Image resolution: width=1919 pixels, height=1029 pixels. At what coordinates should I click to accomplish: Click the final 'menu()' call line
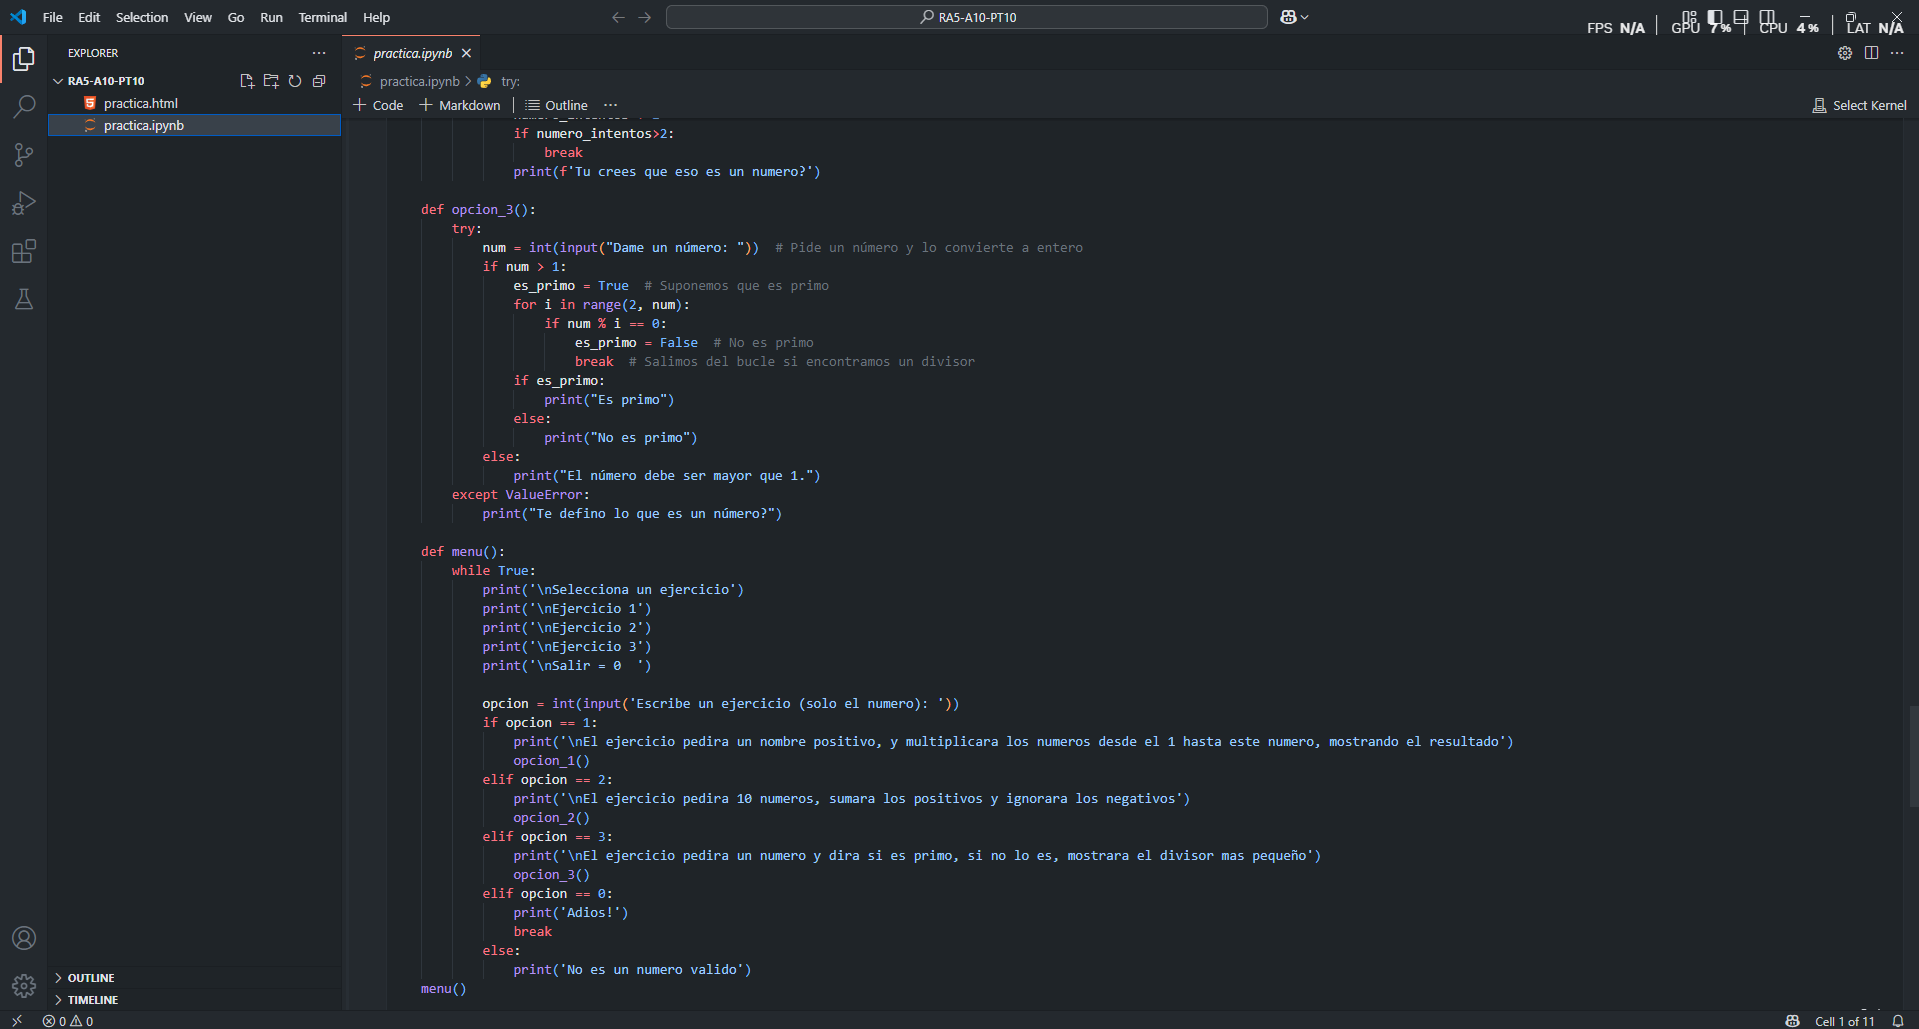443,988
